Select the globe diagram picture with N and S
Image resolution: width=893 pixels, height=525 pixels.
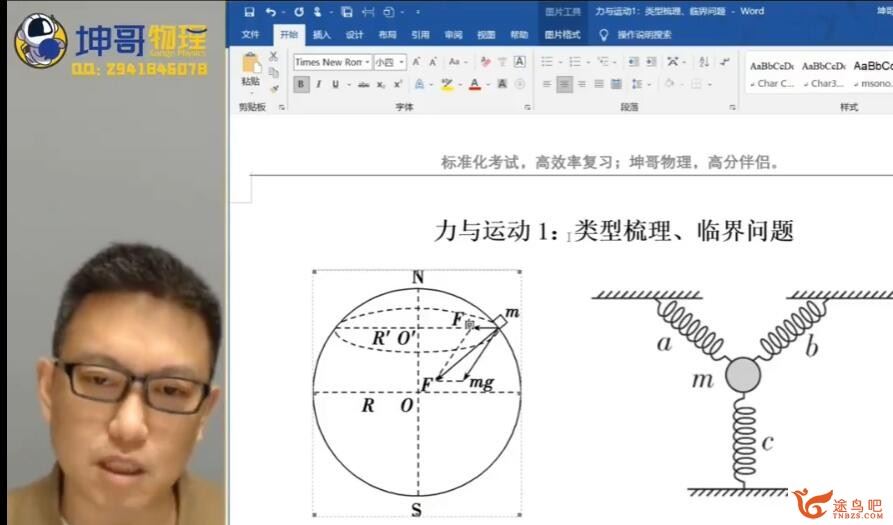click(x=417, y=393)
